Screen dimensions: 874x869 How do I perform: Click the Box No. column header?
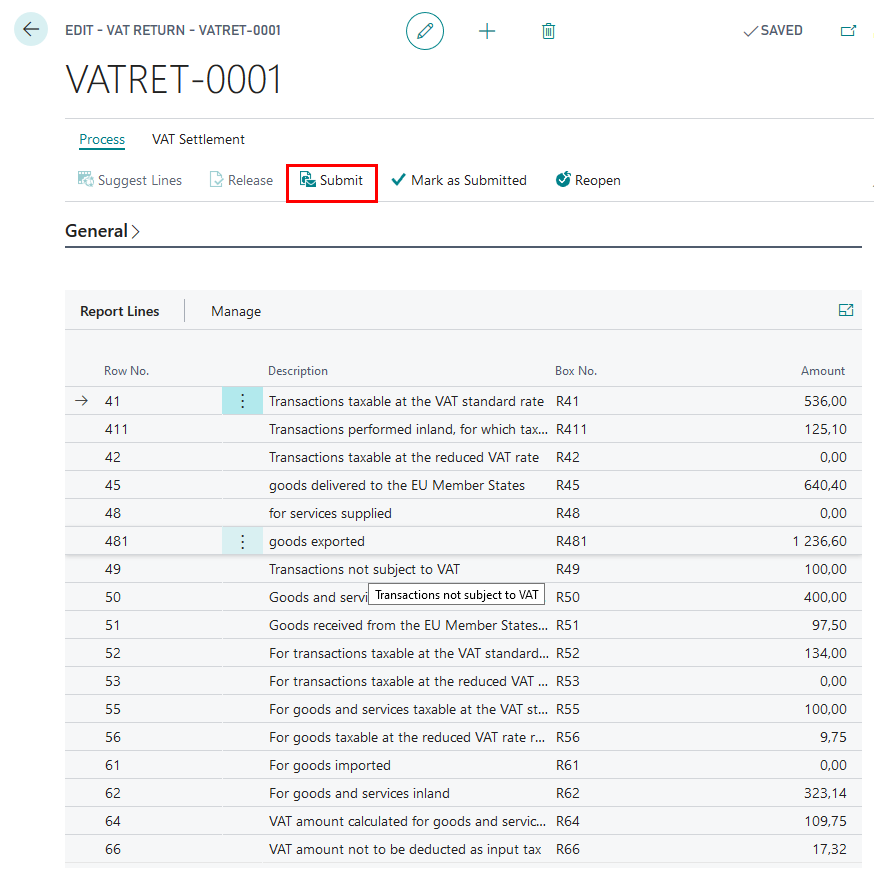click(x=576, y=371)
